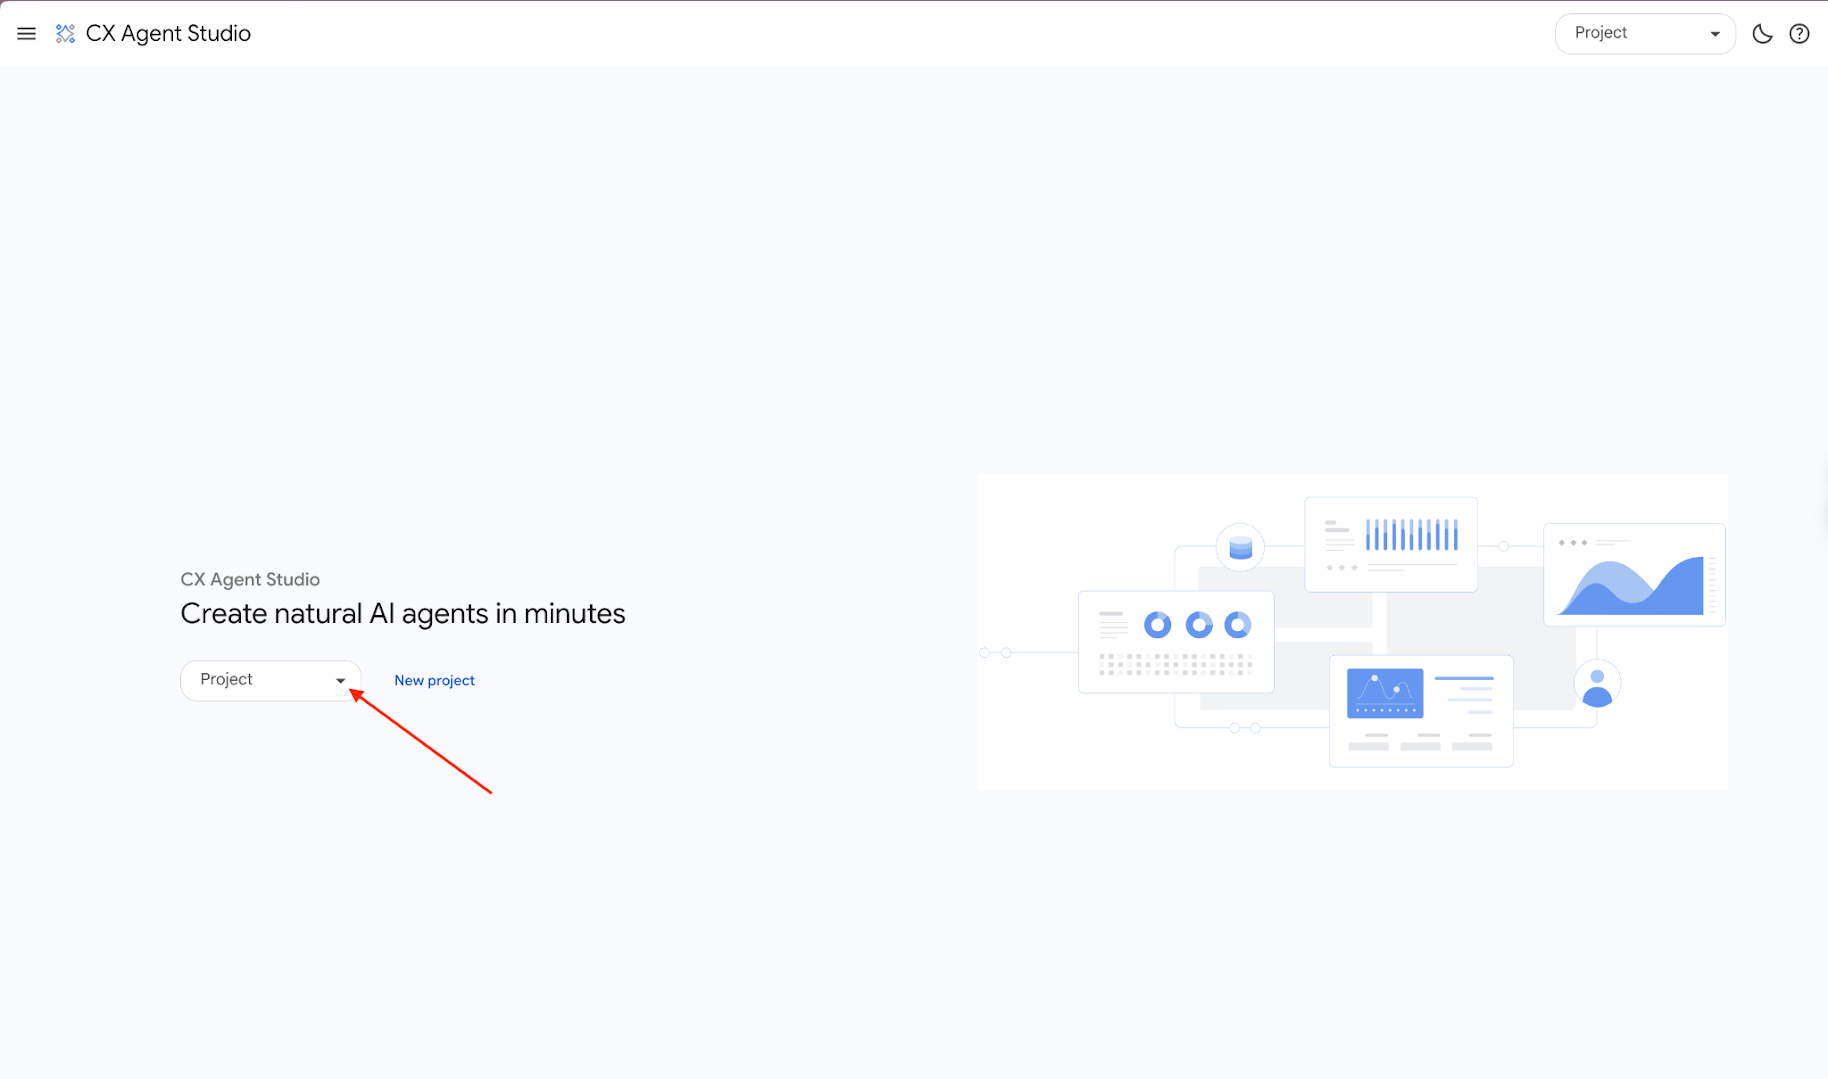Click the CX Agent Studio logo icon
Viewport: 1828px width, 1079px height.
[x=65, y=34]
